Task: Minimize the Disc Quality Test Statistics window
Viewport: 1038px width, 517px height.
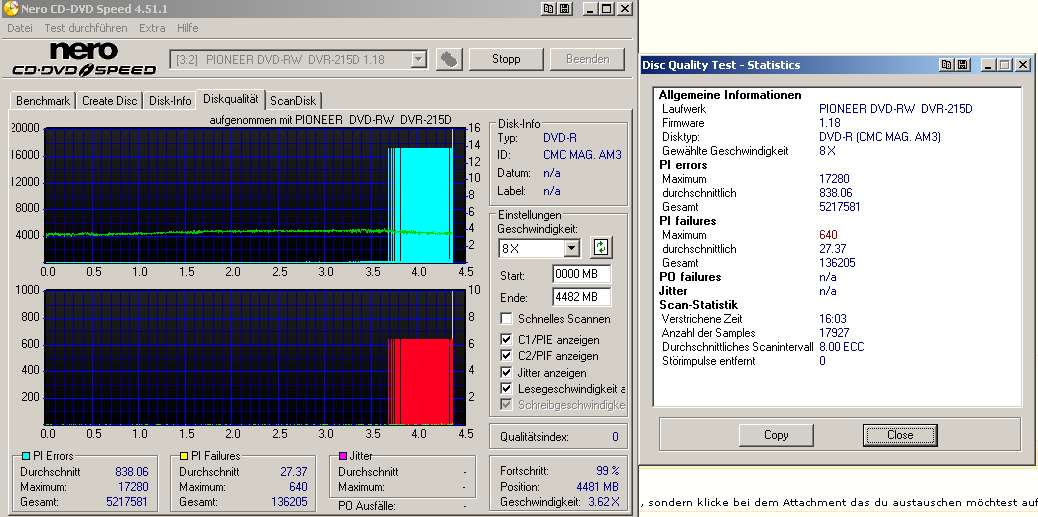Action: pos(988,65)
